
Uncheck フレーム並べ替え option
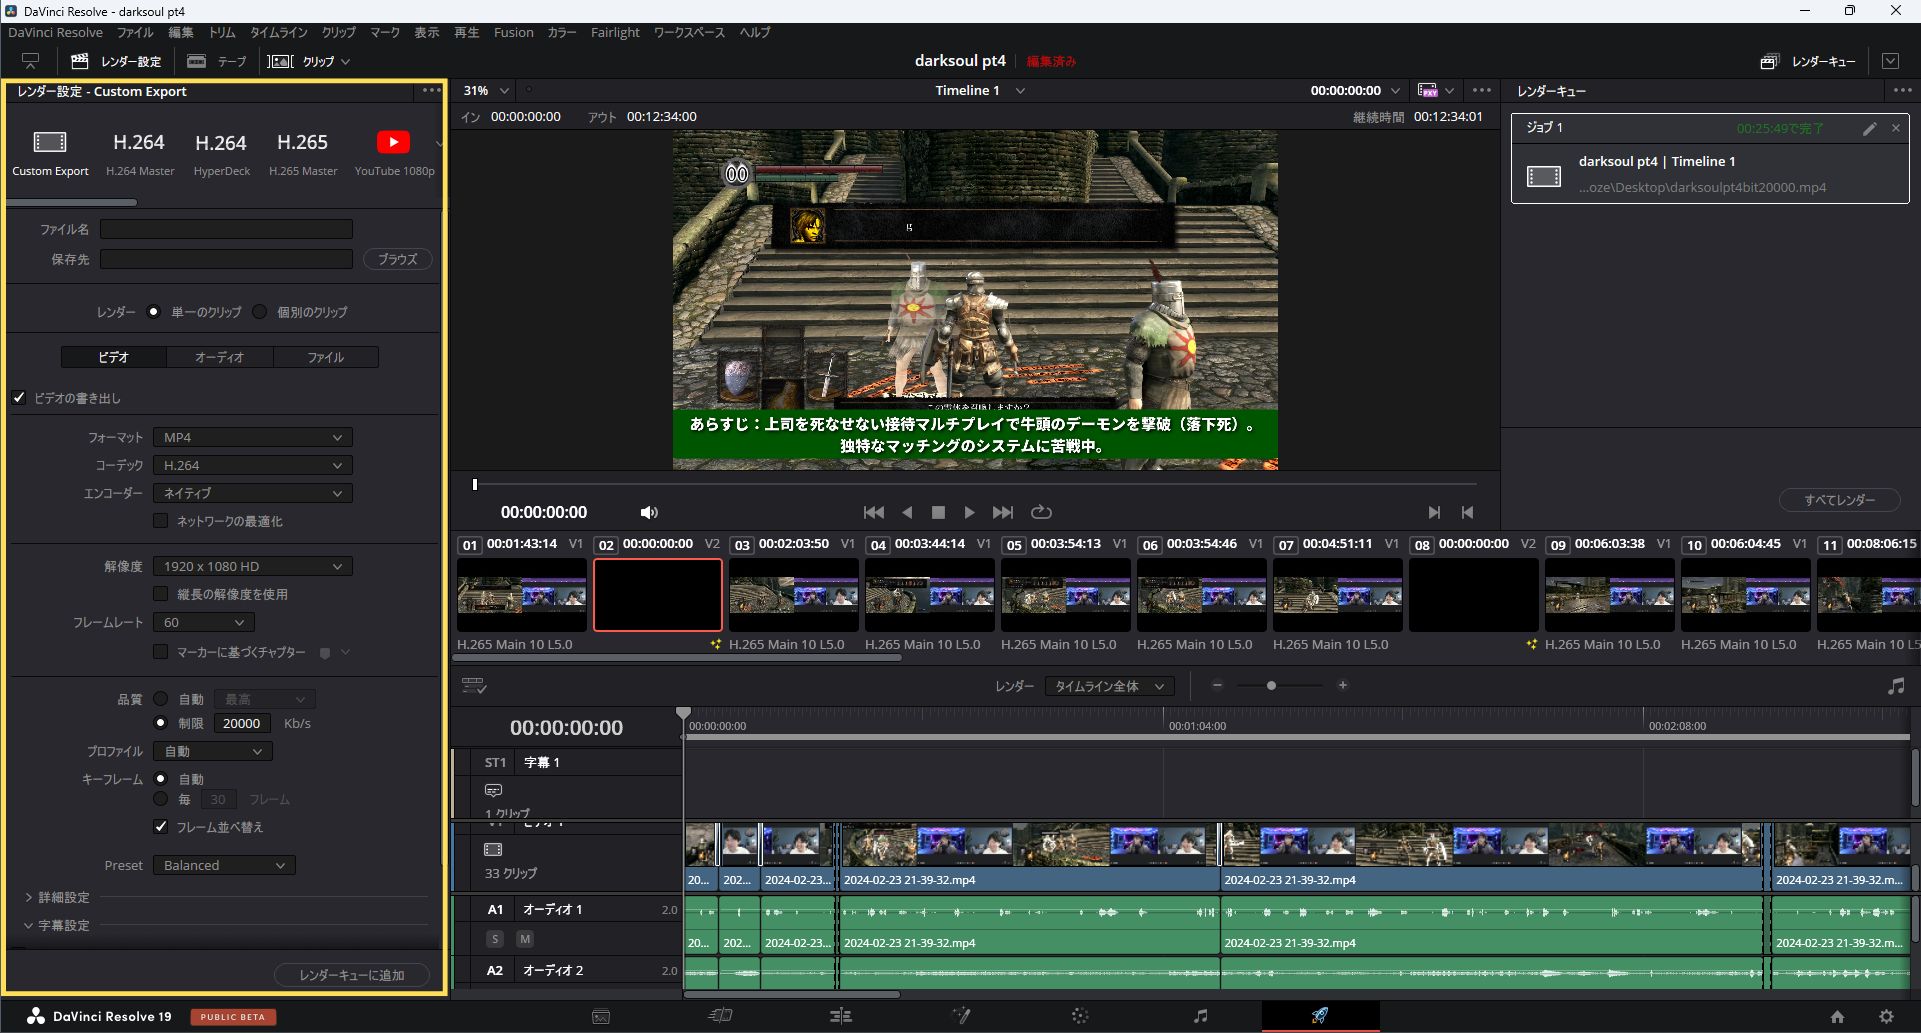tap(160, 826)
